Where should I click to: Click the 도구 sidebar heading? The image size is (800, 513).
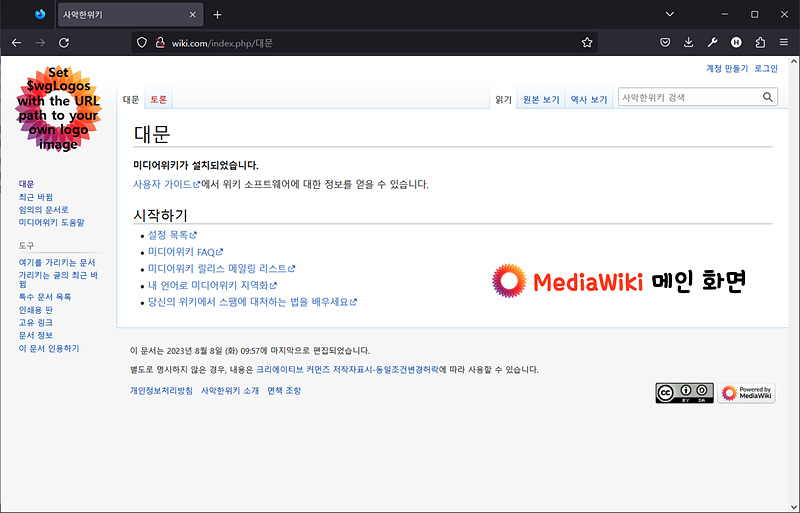[27, 246]
